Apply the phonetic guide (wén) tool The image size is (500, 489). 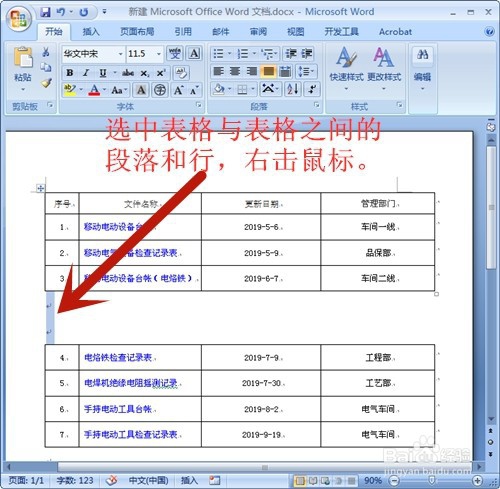tap(175, 53)
